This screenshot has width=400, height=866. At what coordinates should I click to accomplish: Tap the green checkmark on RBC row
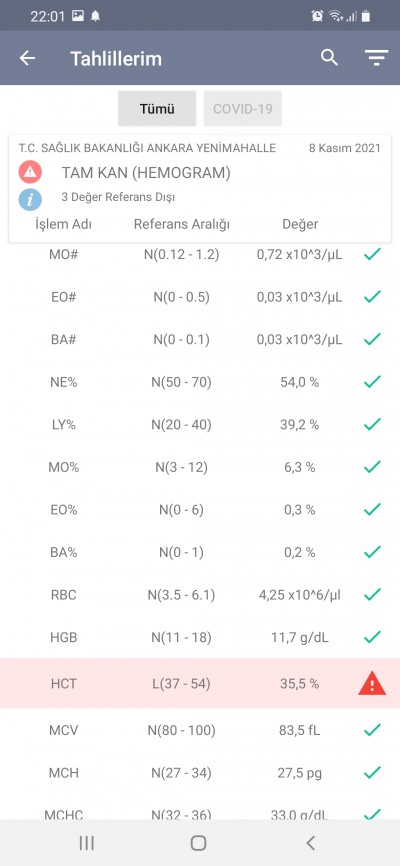pyautogui.click(x=372, y=594)
